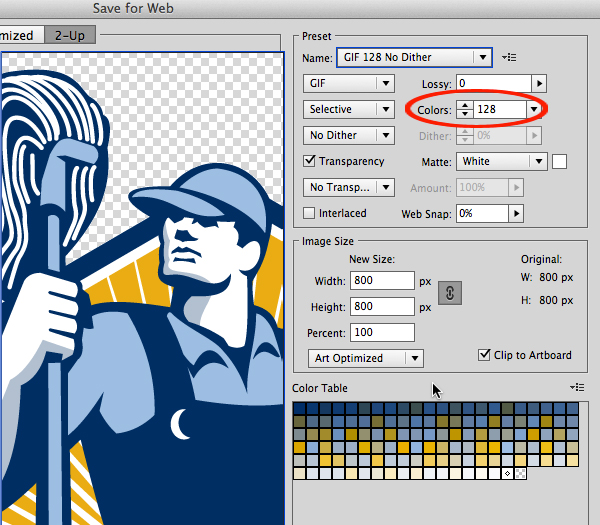Click the 'Color Table' heading text

tap(320, 388)
